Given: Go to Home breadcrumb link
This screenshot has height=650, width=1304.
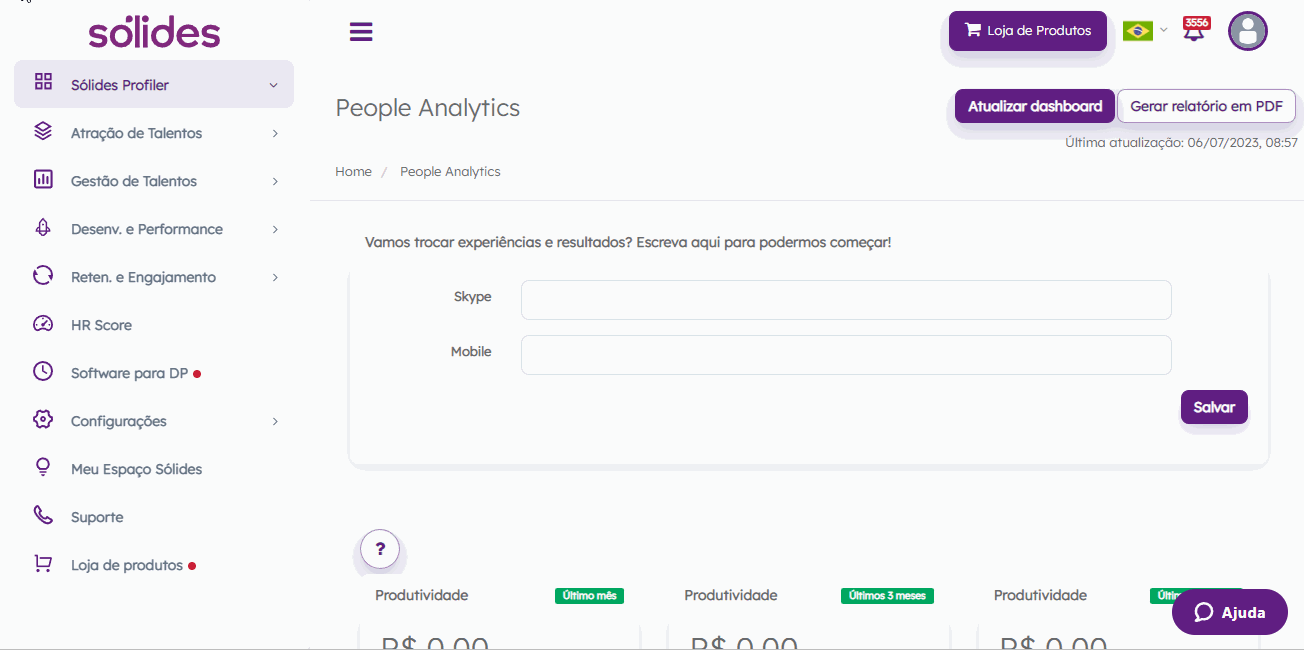Looking at the screenshot, I should 353,172.
